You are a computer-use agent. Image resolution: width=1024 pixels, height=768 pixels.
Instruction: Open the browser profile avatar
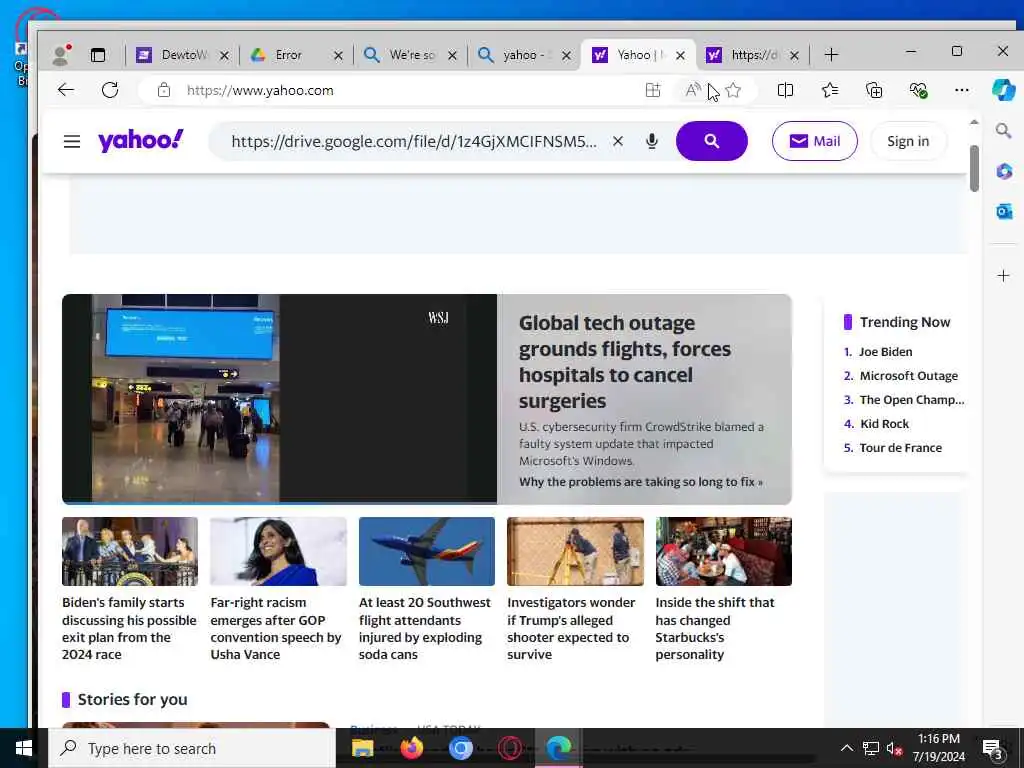(x=61, y=55)
